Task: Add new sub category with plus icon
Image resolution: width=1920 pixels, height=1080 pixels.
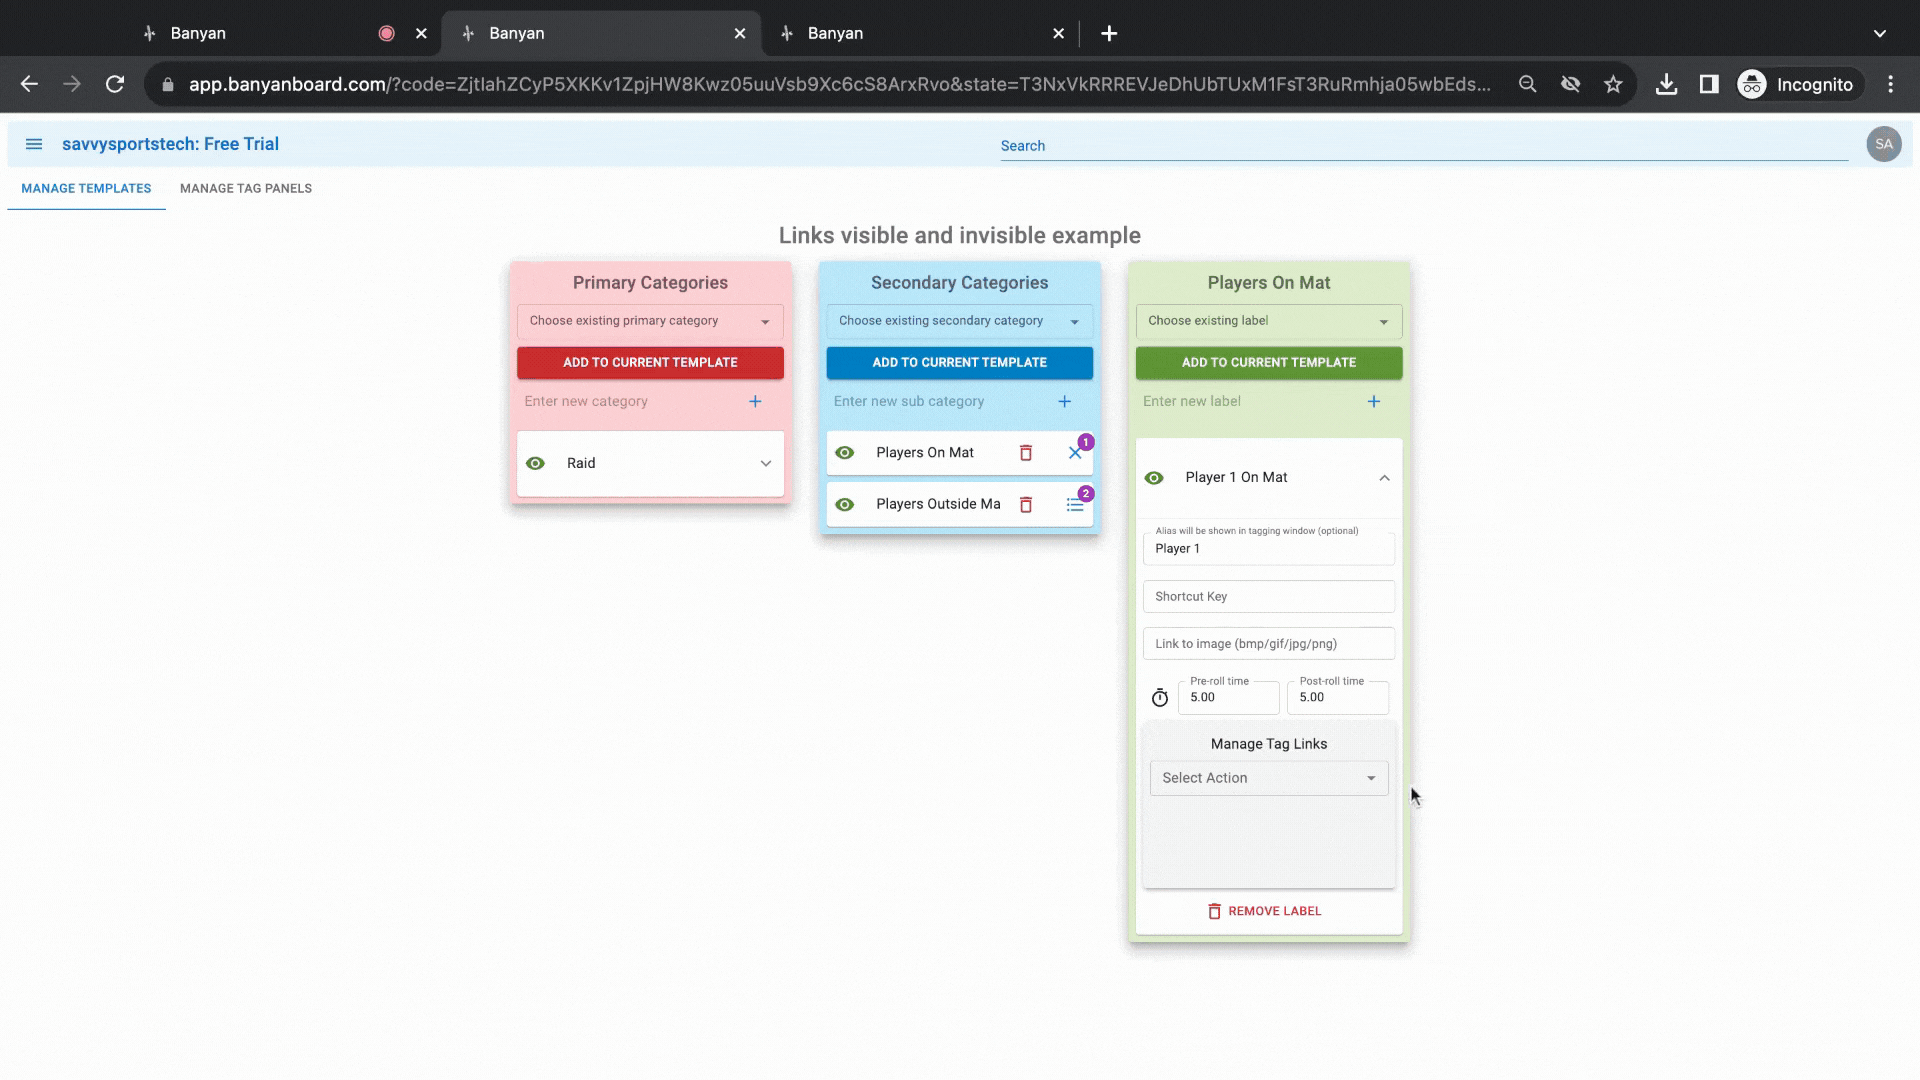Action: 1064,401
